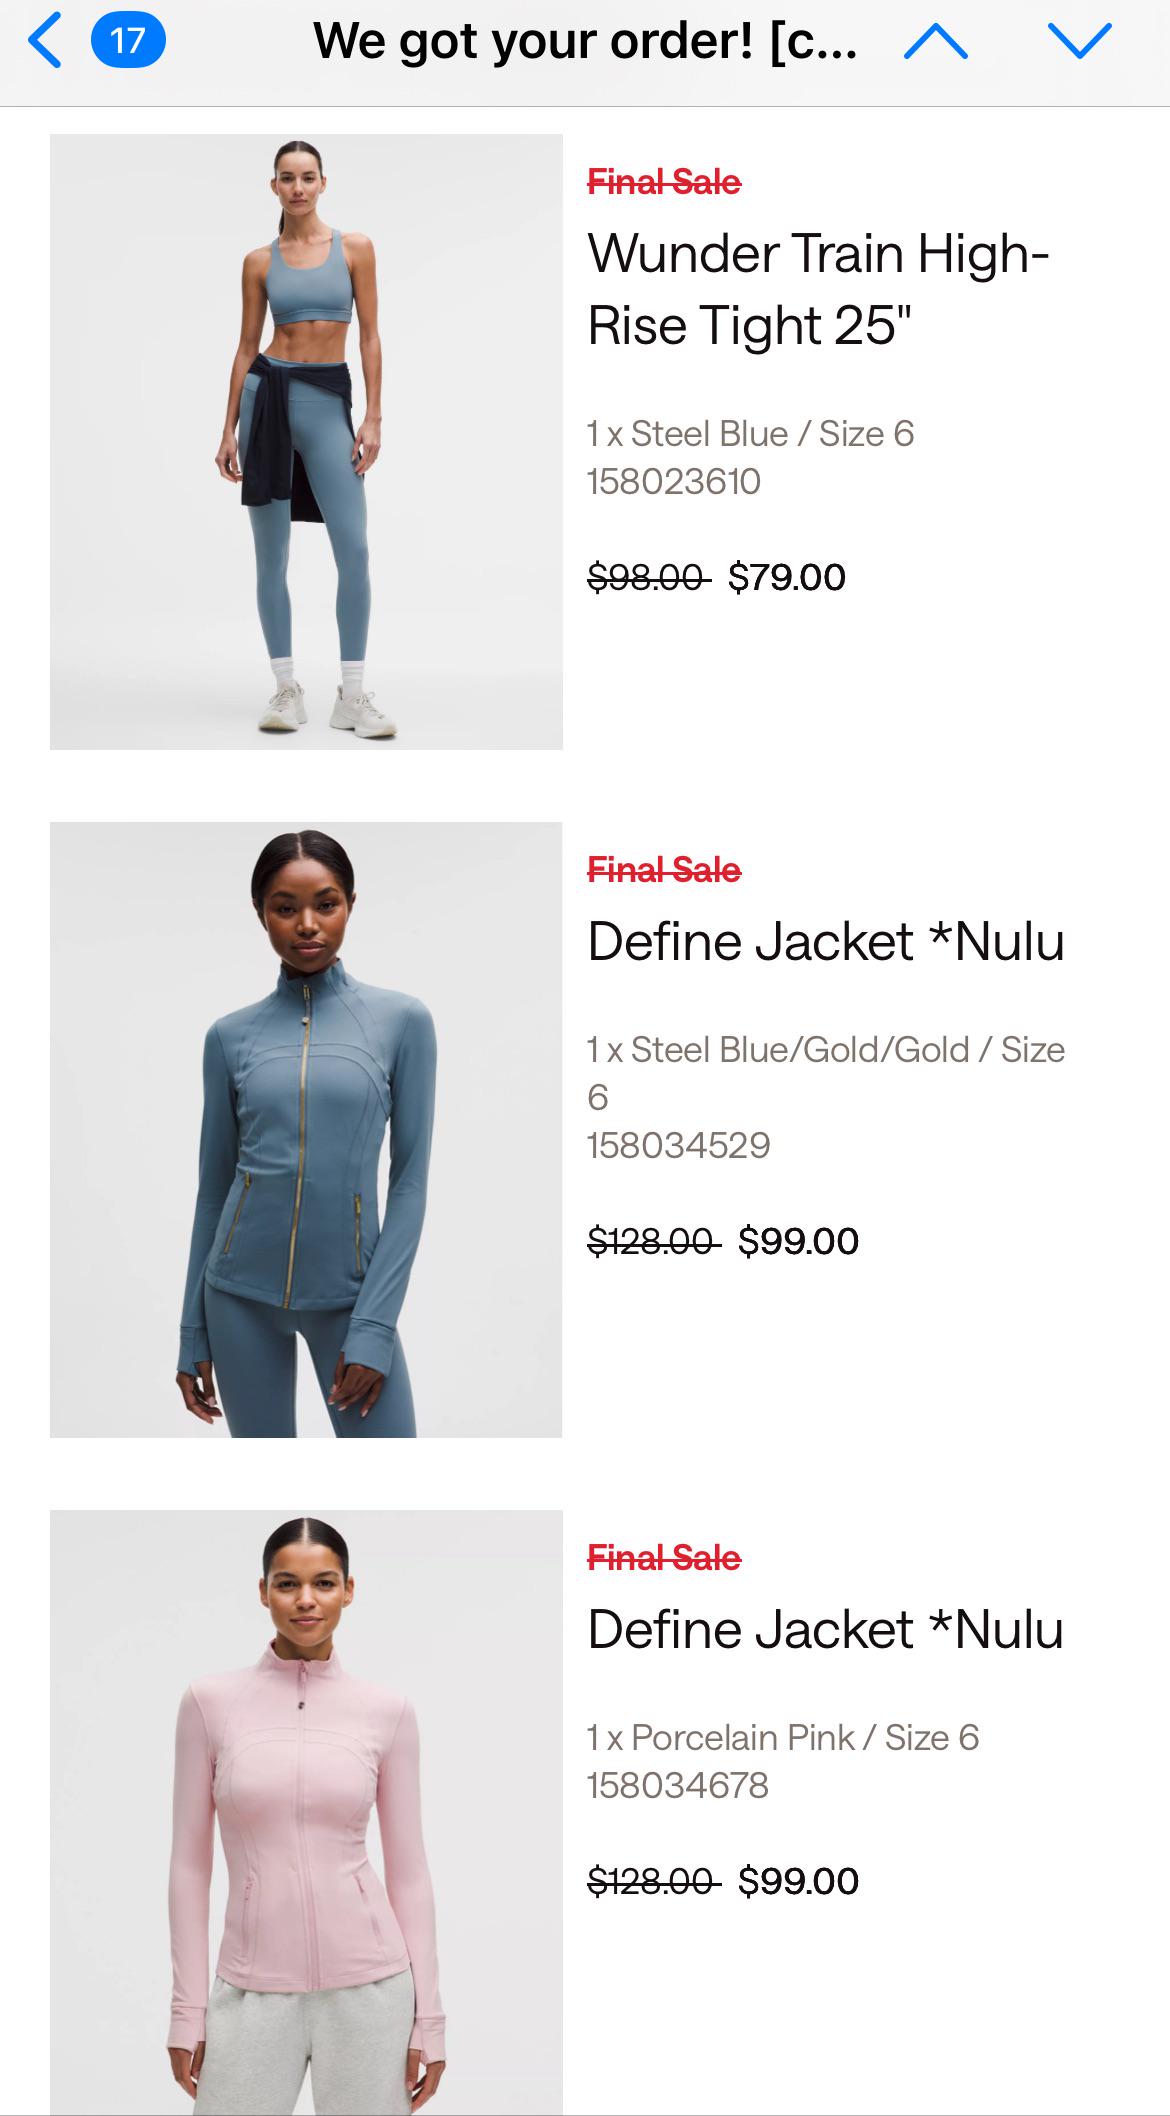Tap the $79.00 sale price
Image resolution: width=1170 pixels, height=2116 pixels.
[x=787, y=577]
